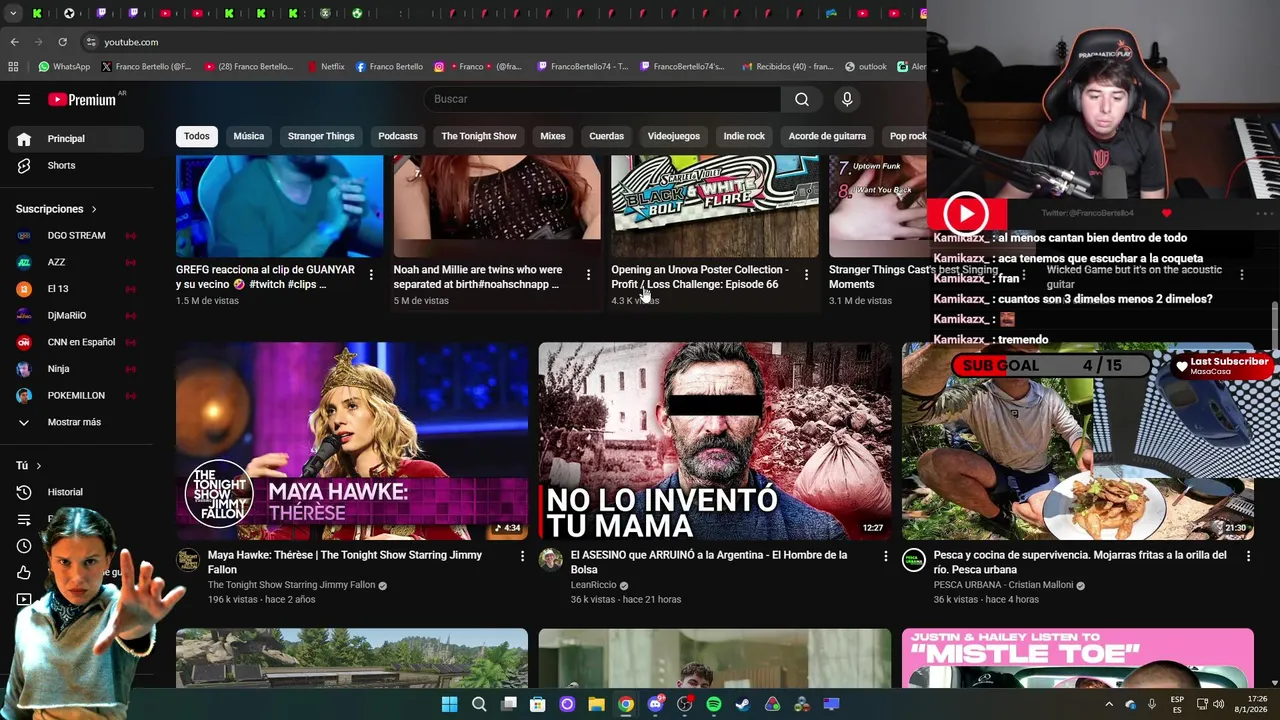The width and height of the screenshot is (1280, 720).
Task: Open options for Maya Hawke video
Action: [521, 556]
